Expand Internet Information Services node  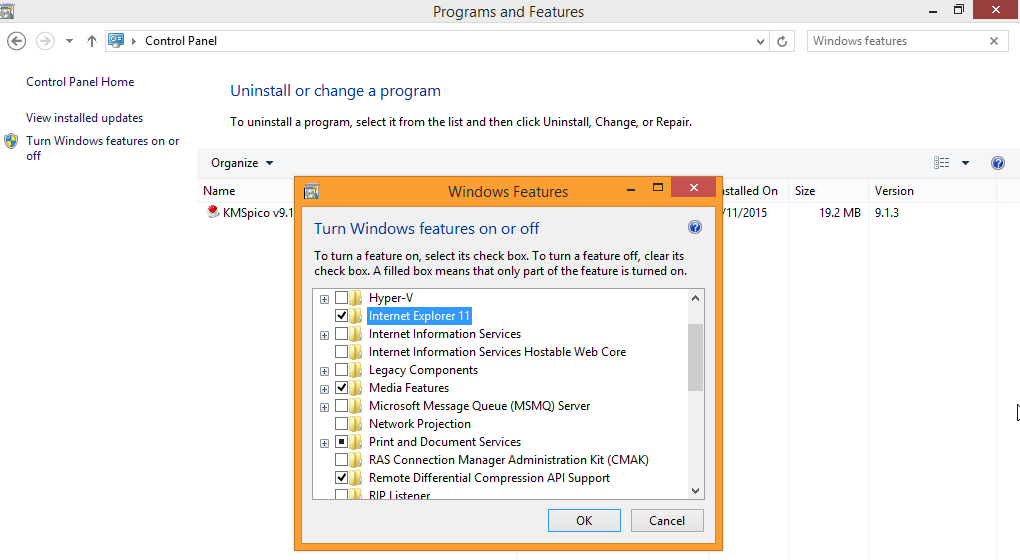pyautogui.click(x=324, y=335)
